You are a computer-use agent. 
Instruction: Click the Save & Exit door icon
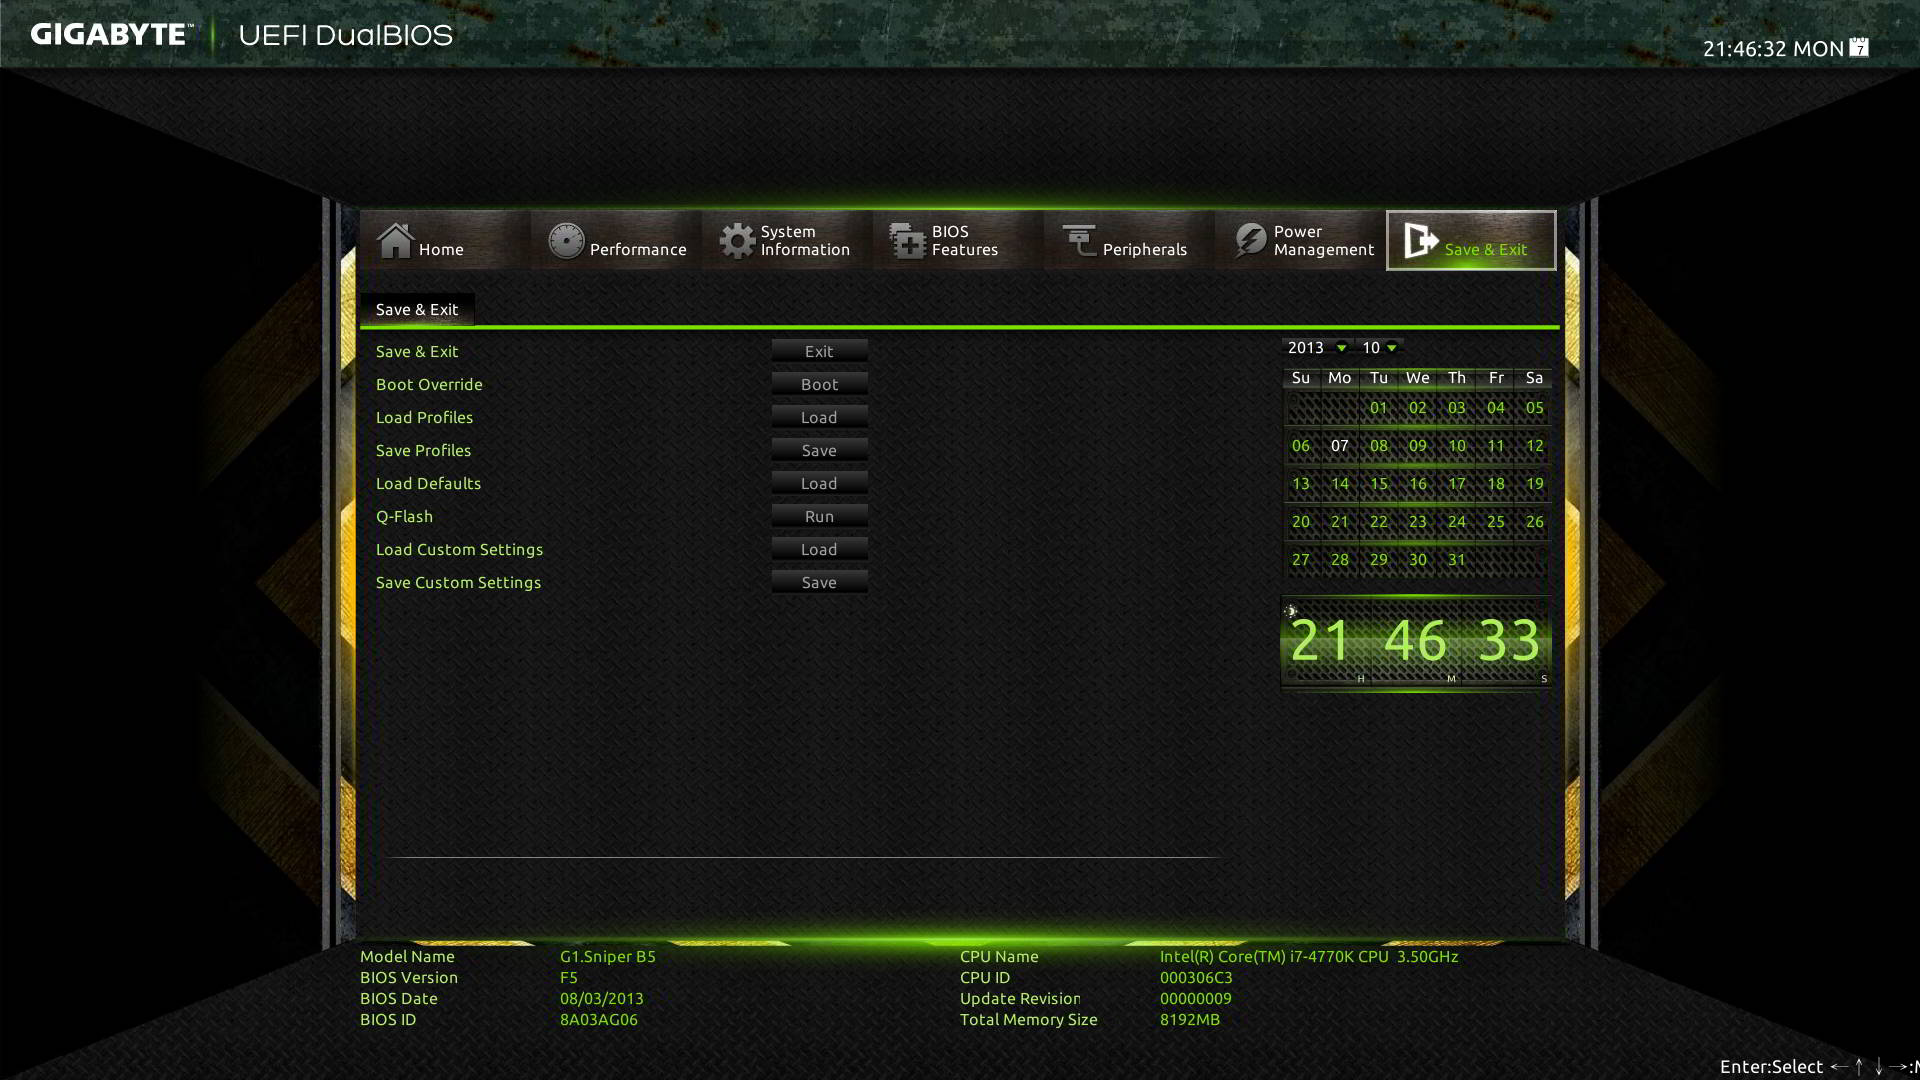(1420, 241)
